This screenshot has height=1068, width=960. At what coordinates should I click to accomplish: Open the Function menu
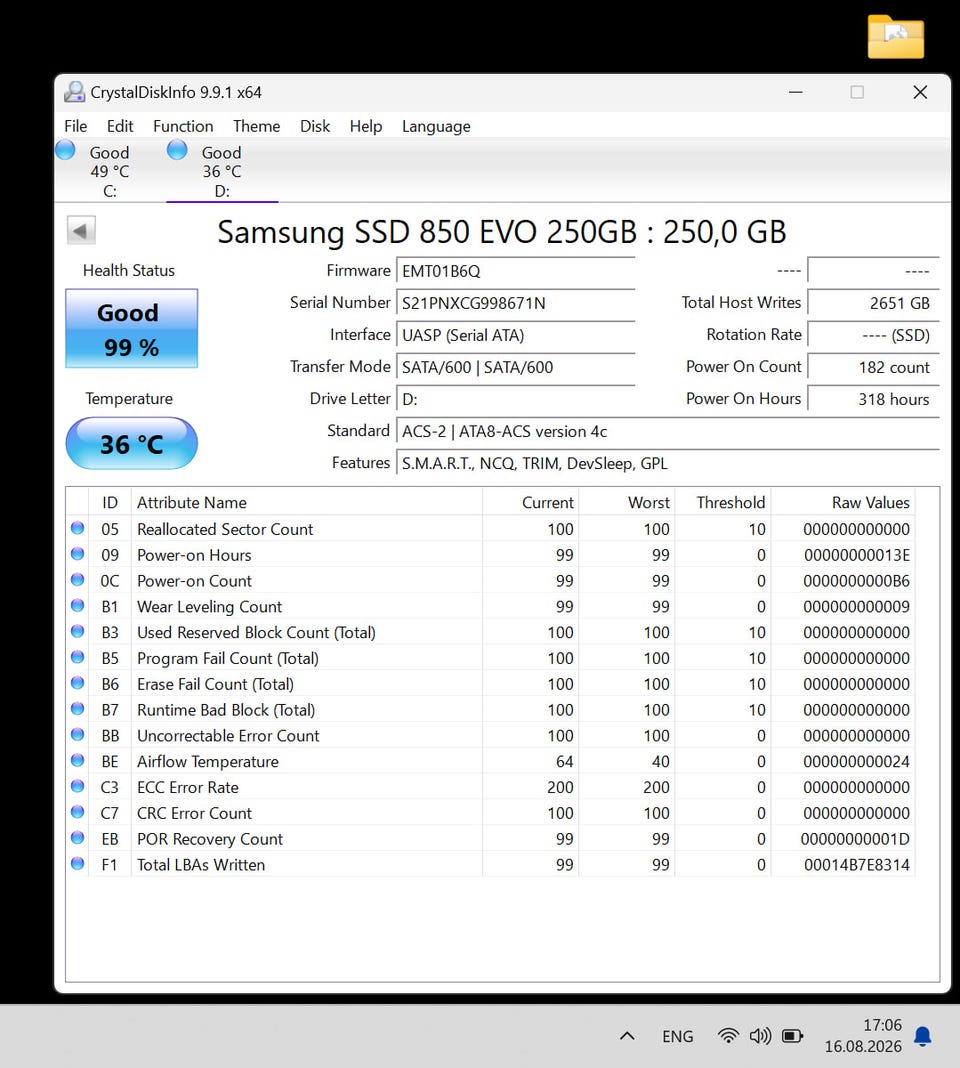click(183, 126)
